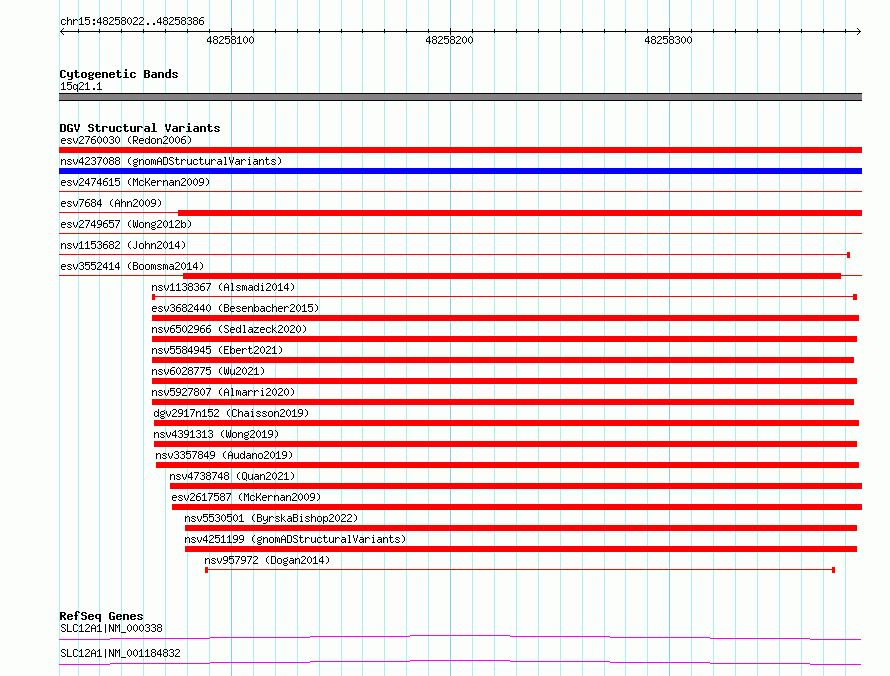Viewport: 890px width, 676px height.
Task: Click the RefSeq Genes track heading
Action: tap(101, 616)
